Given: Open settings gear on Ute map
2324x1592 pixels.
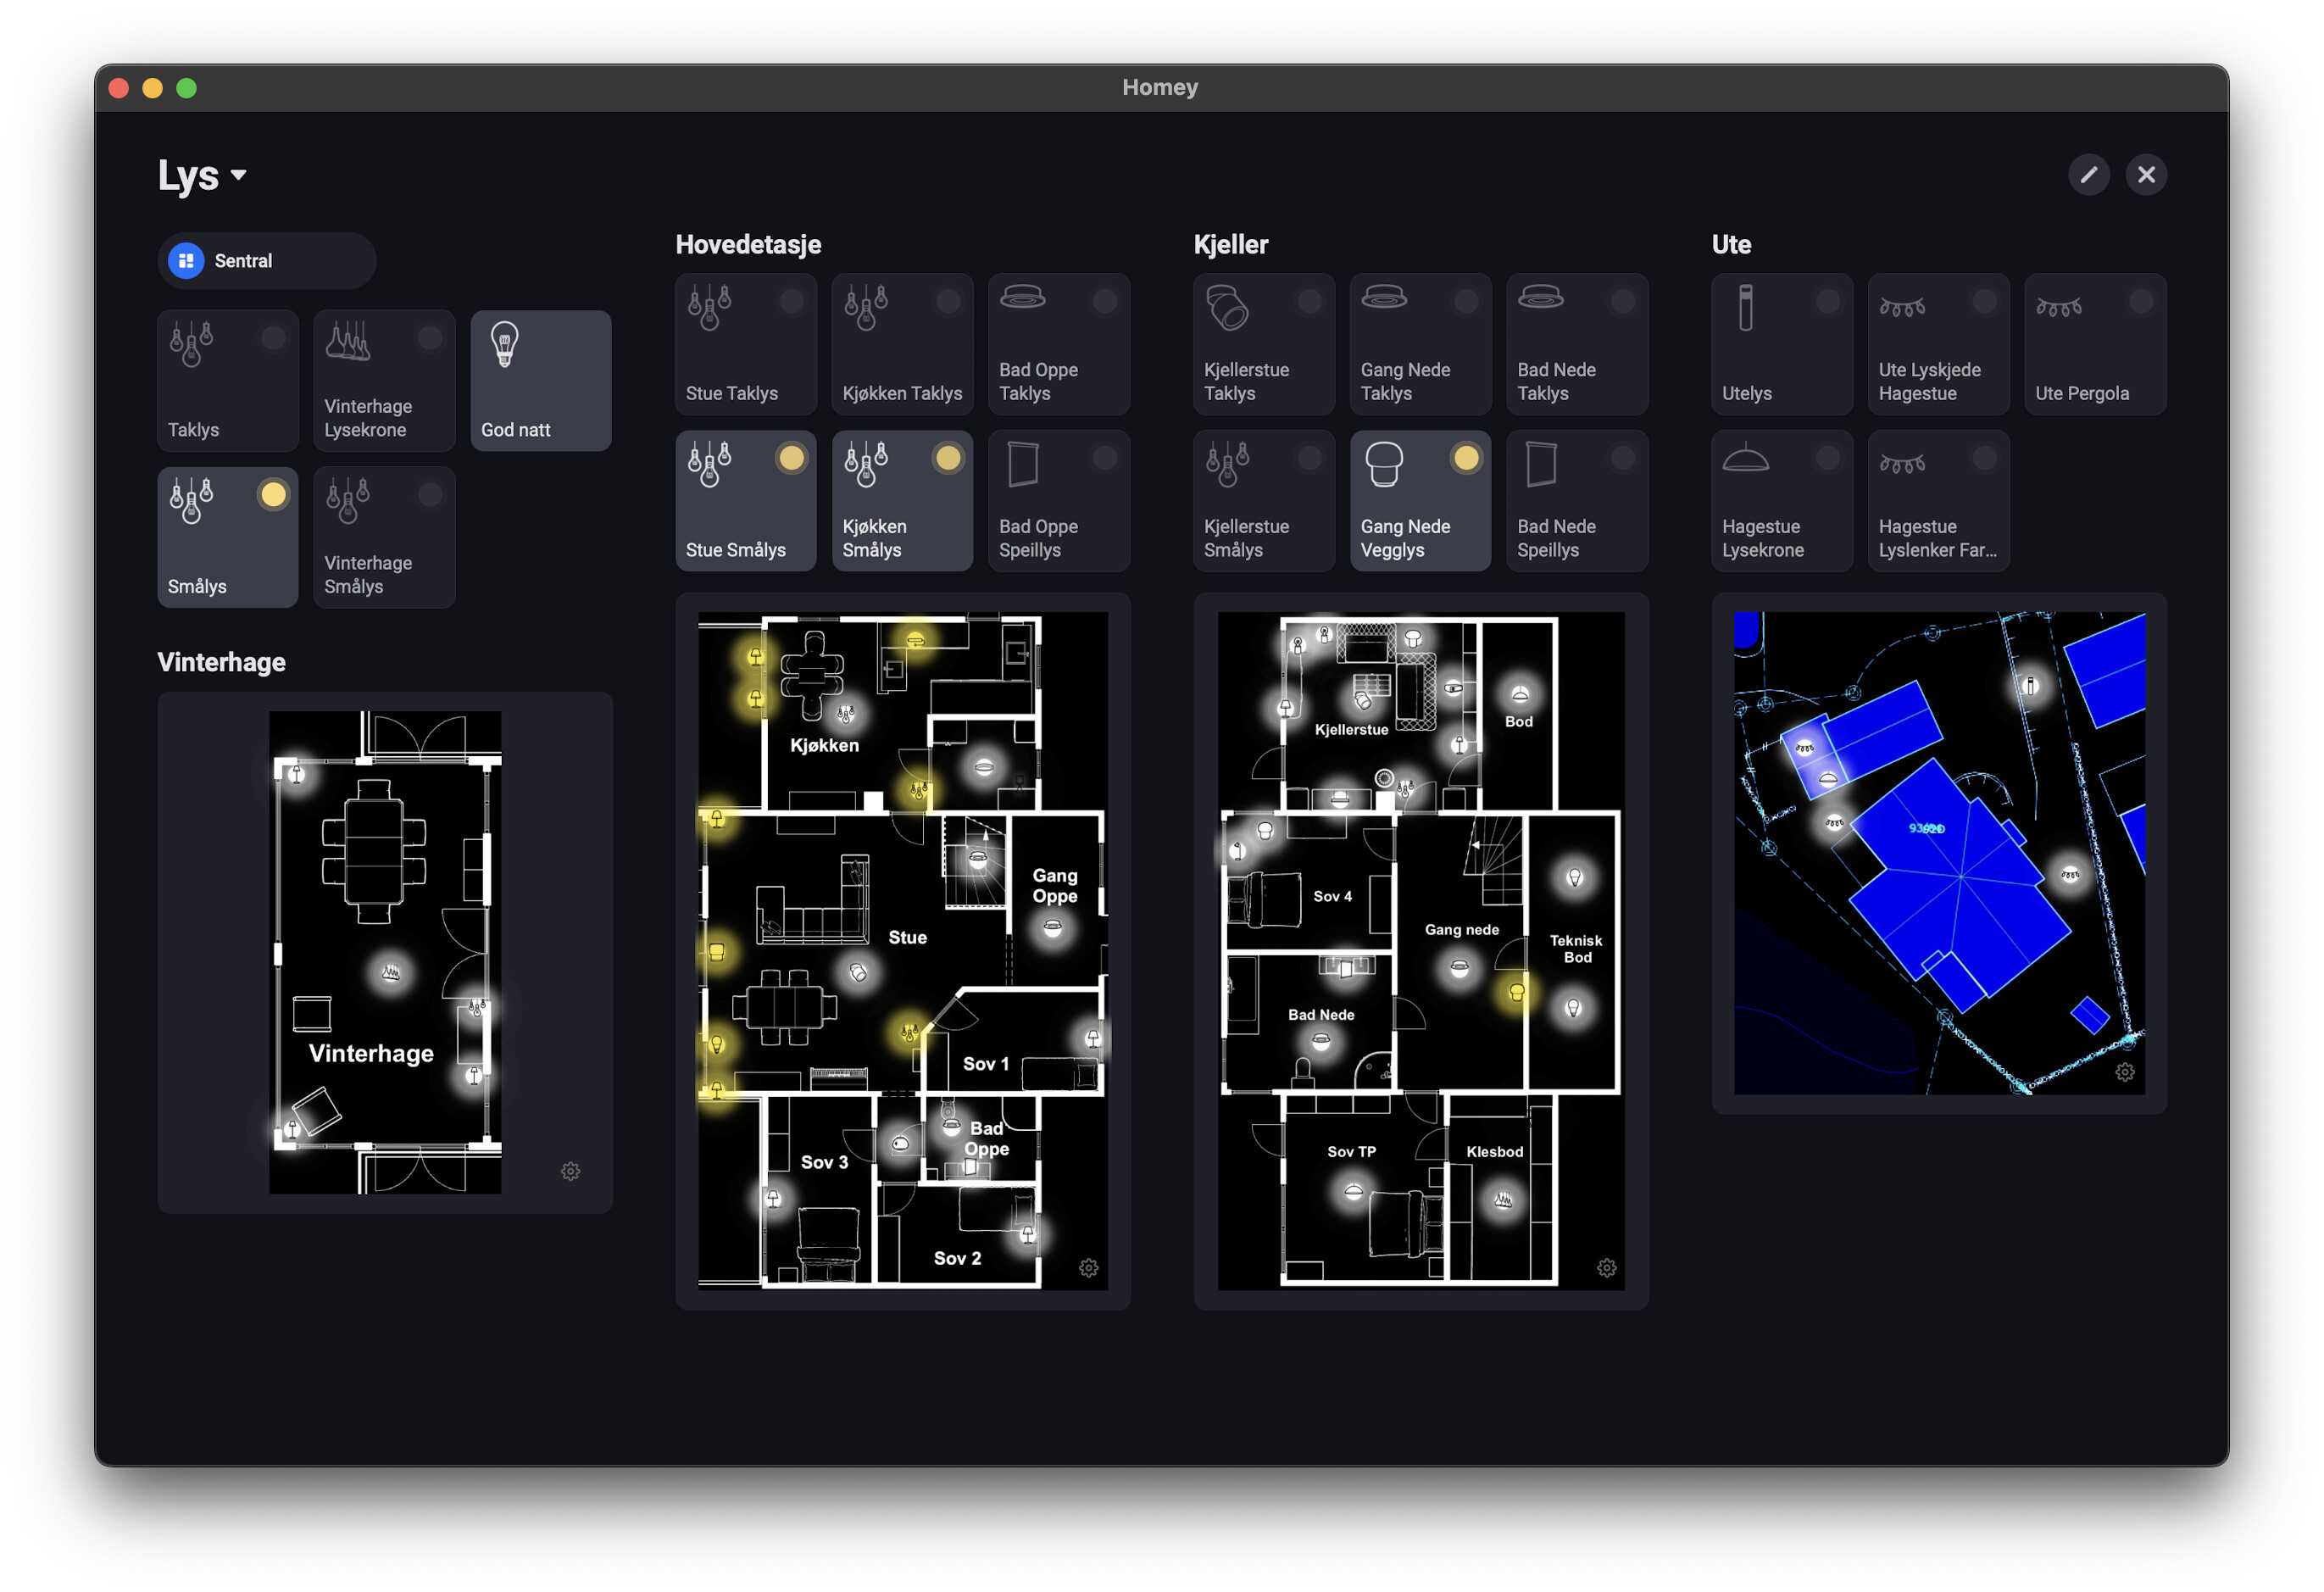Looking at the screenshot, I should [x=2124, y=1072].
